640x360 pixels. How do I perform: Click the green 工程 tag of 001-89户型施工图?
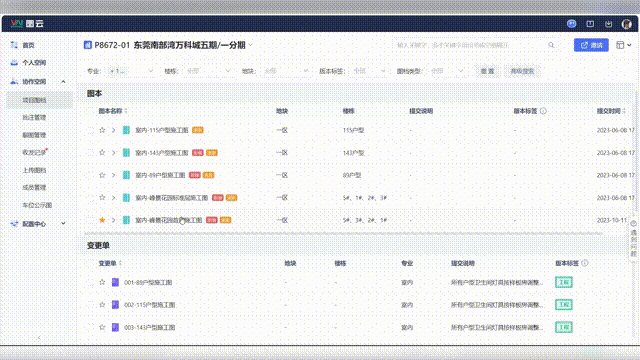tap(564, 282)
